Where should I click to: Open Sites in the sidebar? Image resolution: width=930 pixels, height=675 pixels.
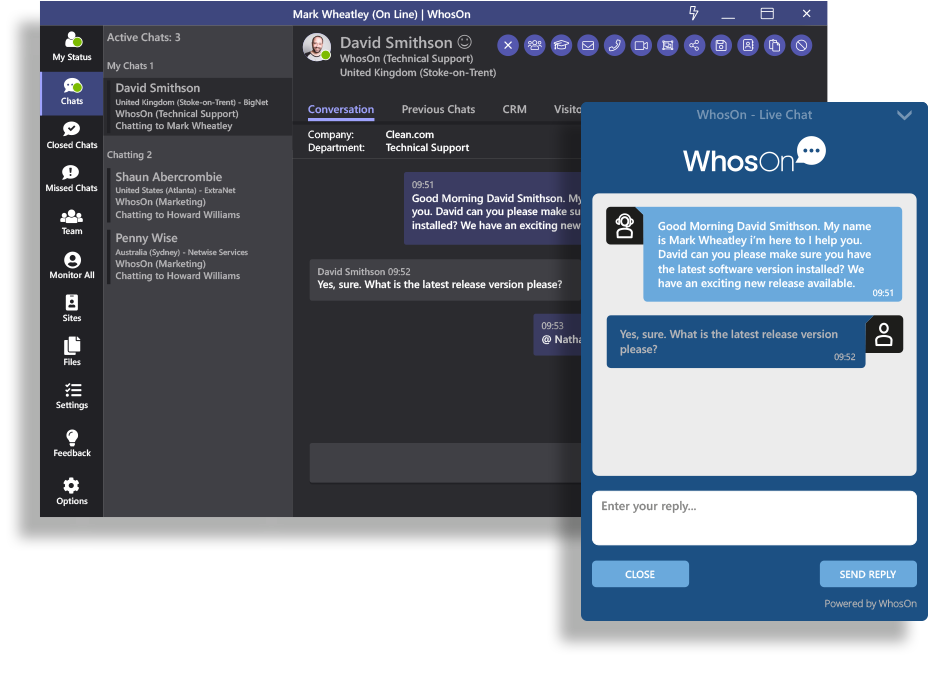pos(72,308)
